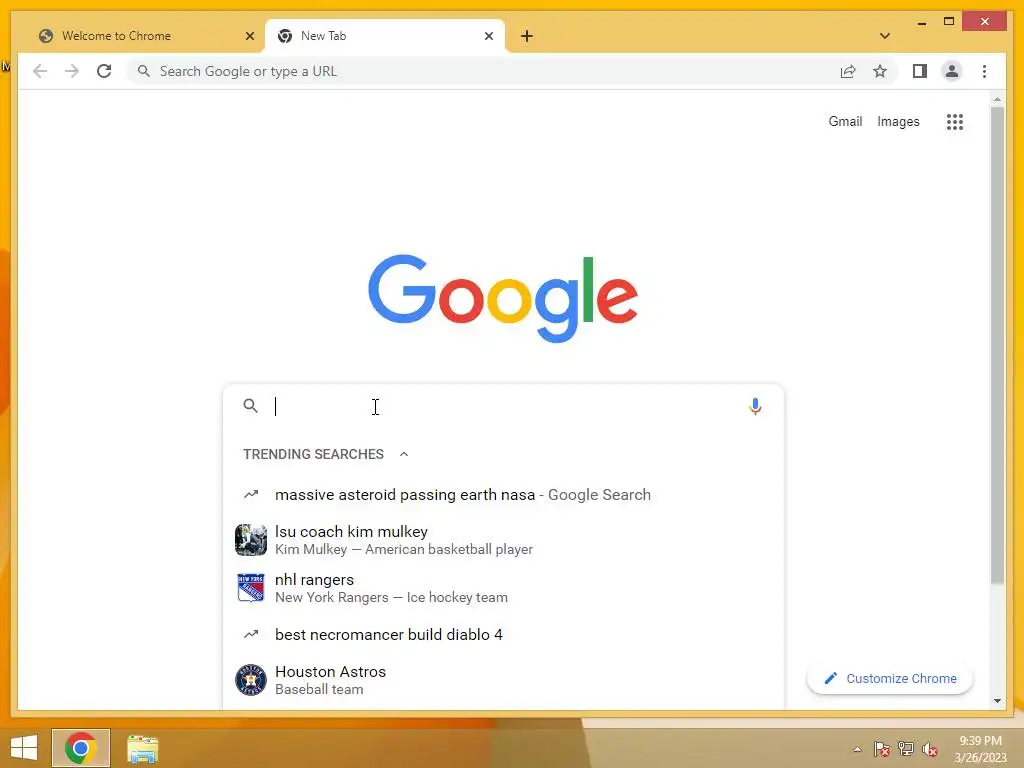
Task: Open the Windows Start button
Action: 24,748
